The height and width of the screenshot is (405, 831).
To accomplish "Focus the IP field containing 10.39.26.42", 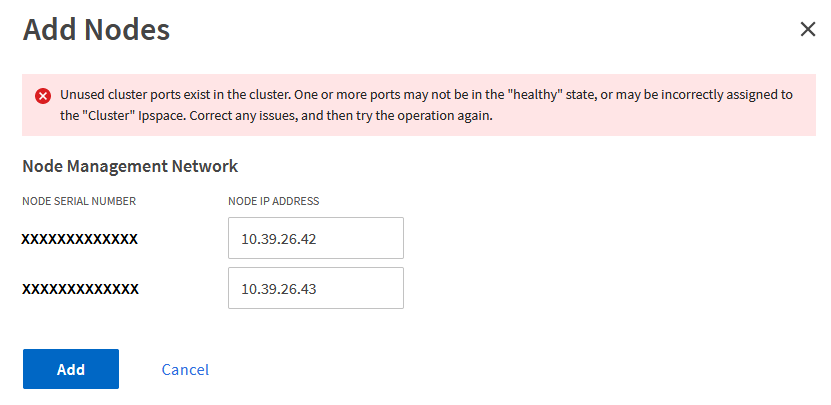I will (315, 239).
